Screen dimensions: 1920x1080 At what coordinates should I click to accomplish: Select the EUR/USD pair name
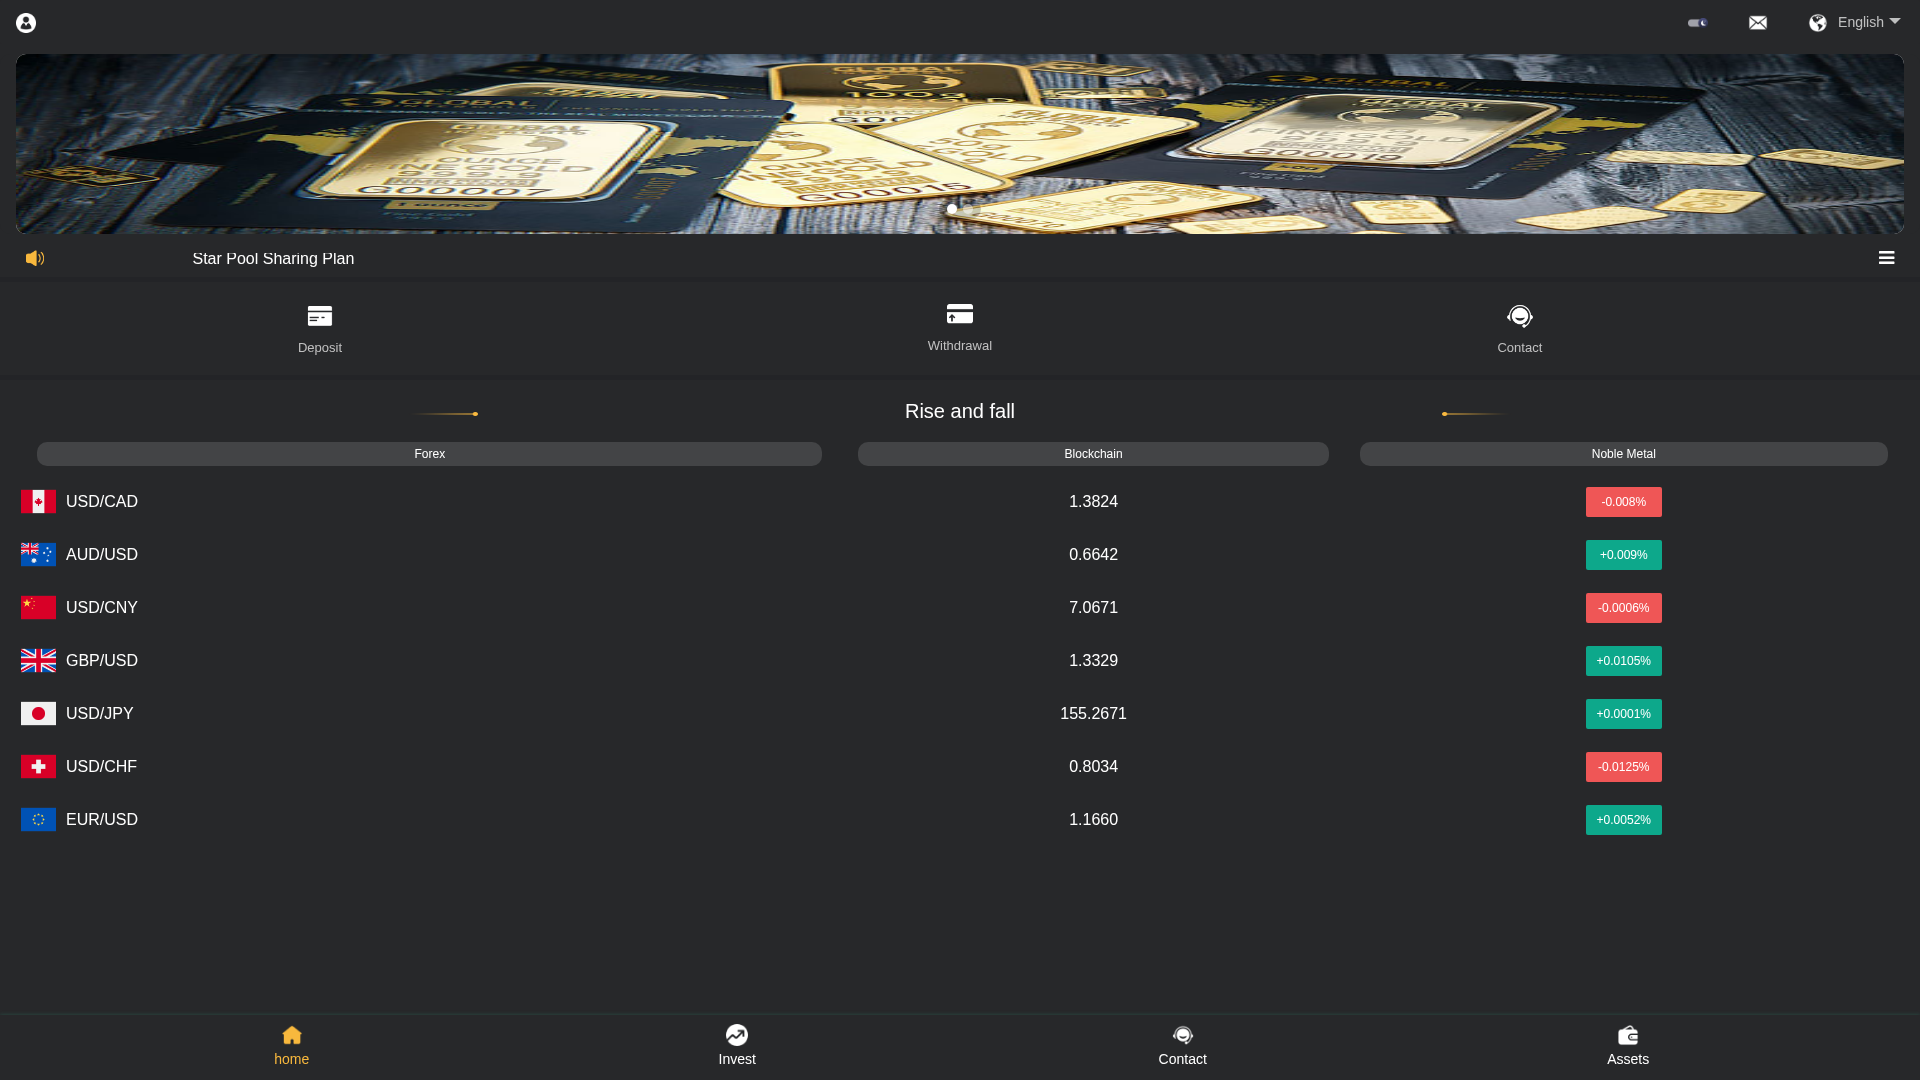[x=102, y=820]
